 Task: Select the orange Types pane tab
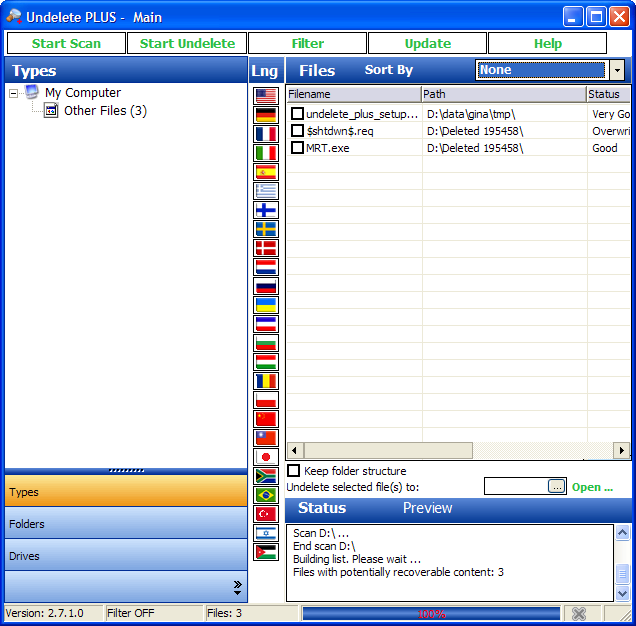126,491
